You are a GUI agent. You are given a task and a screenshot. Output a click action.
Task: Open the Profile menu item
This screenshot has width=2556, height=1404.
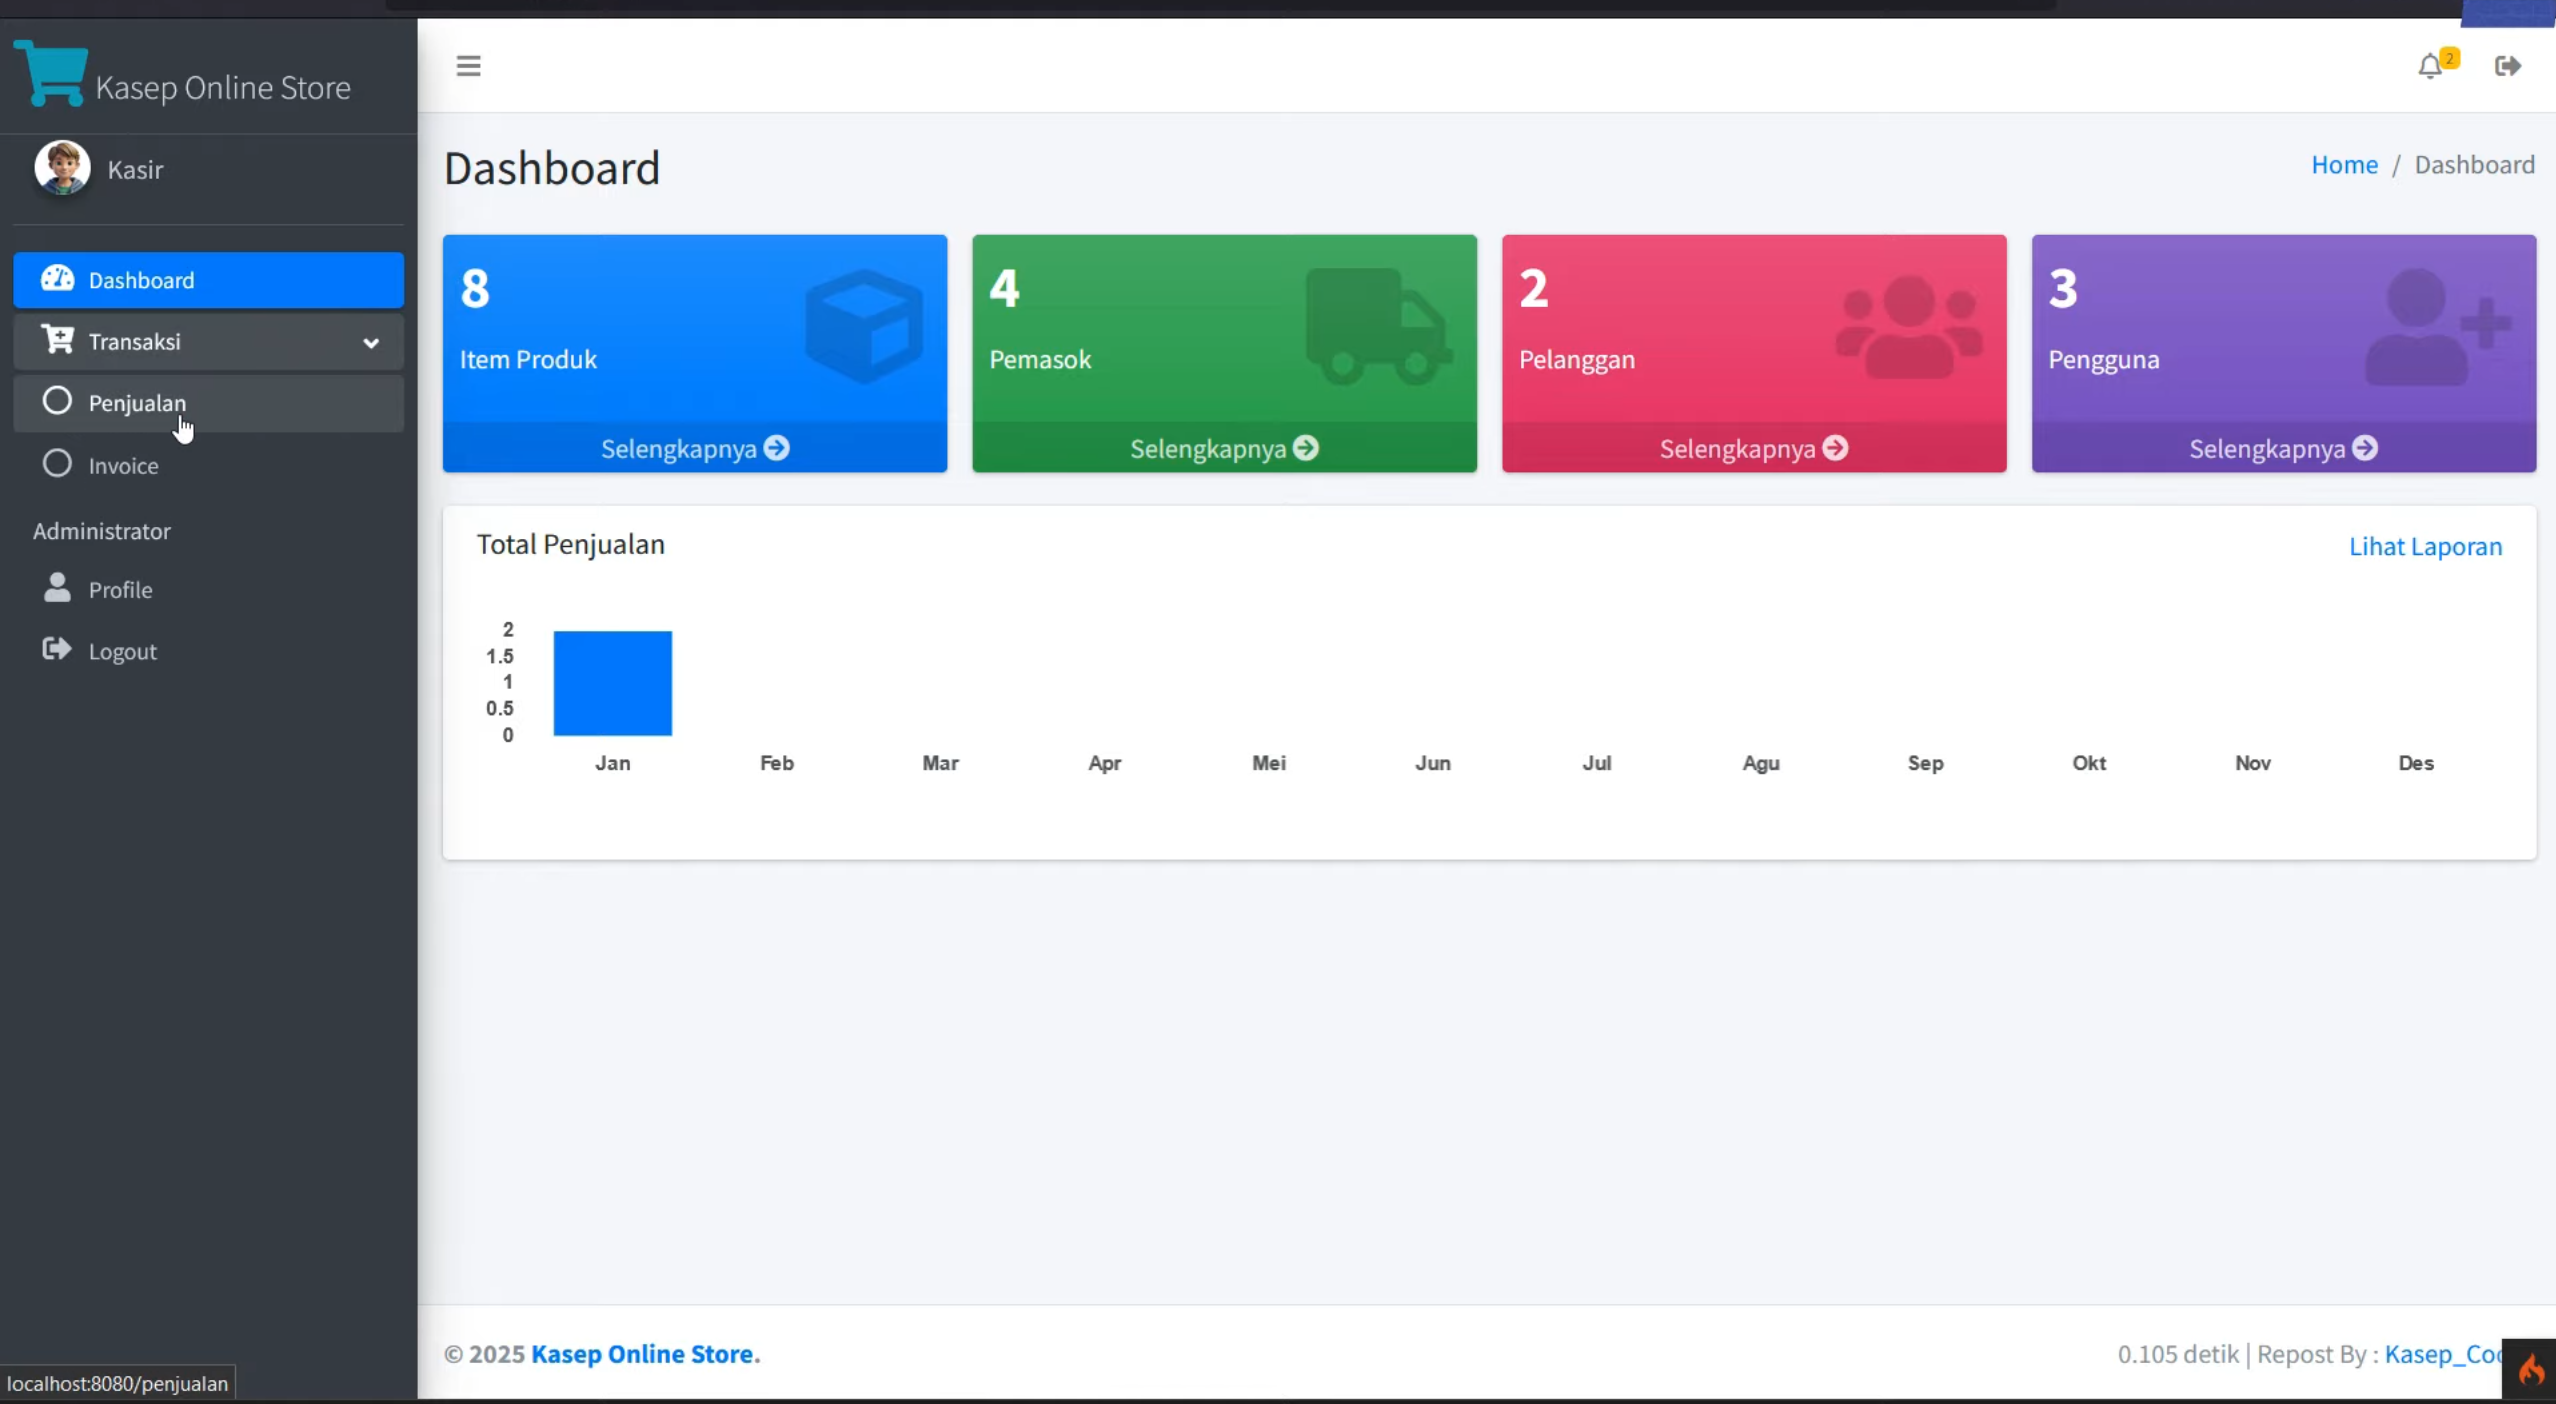(208, 589)
